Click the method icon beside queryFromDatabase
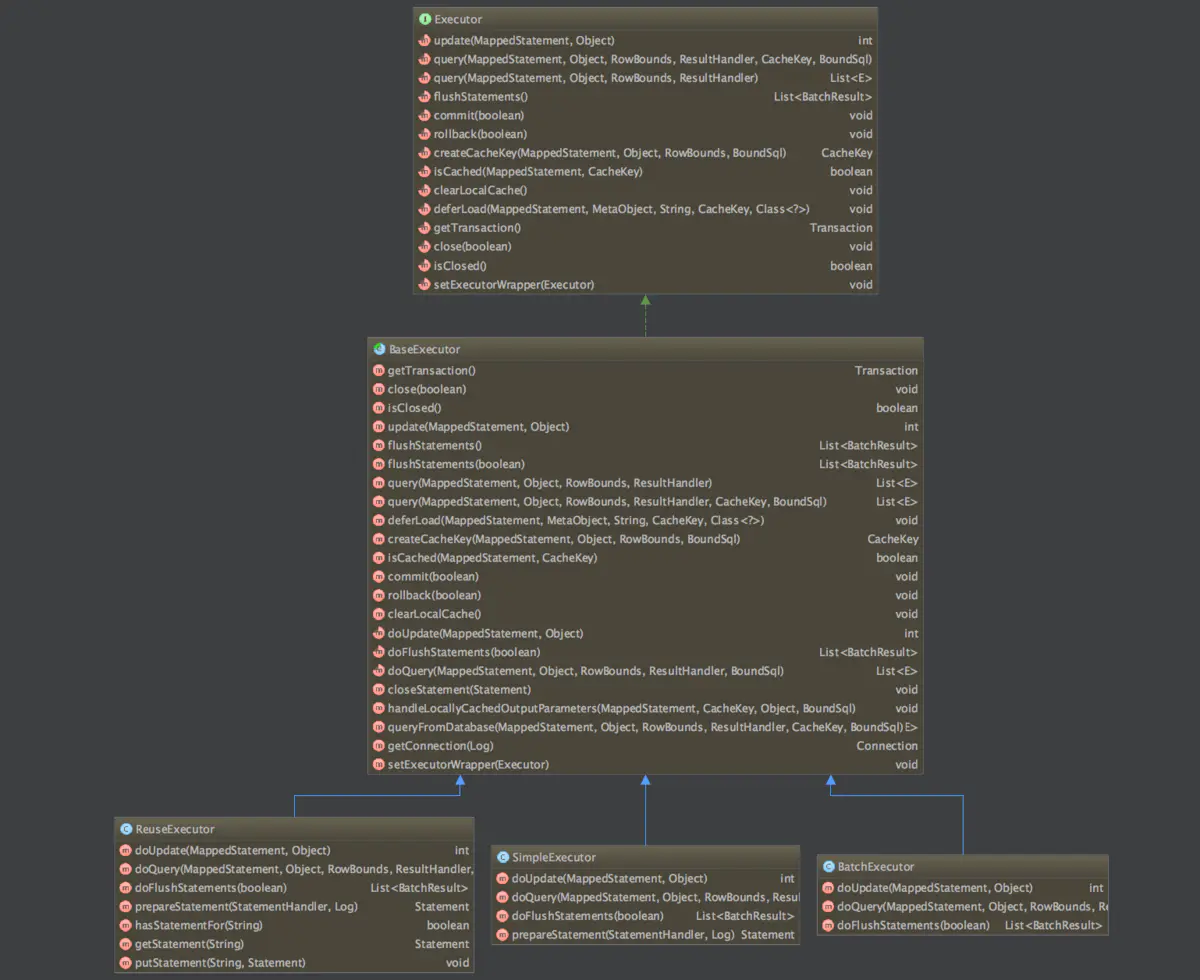Image resolution: width=1200 pixels, height=980 pixels. point(379,727)
